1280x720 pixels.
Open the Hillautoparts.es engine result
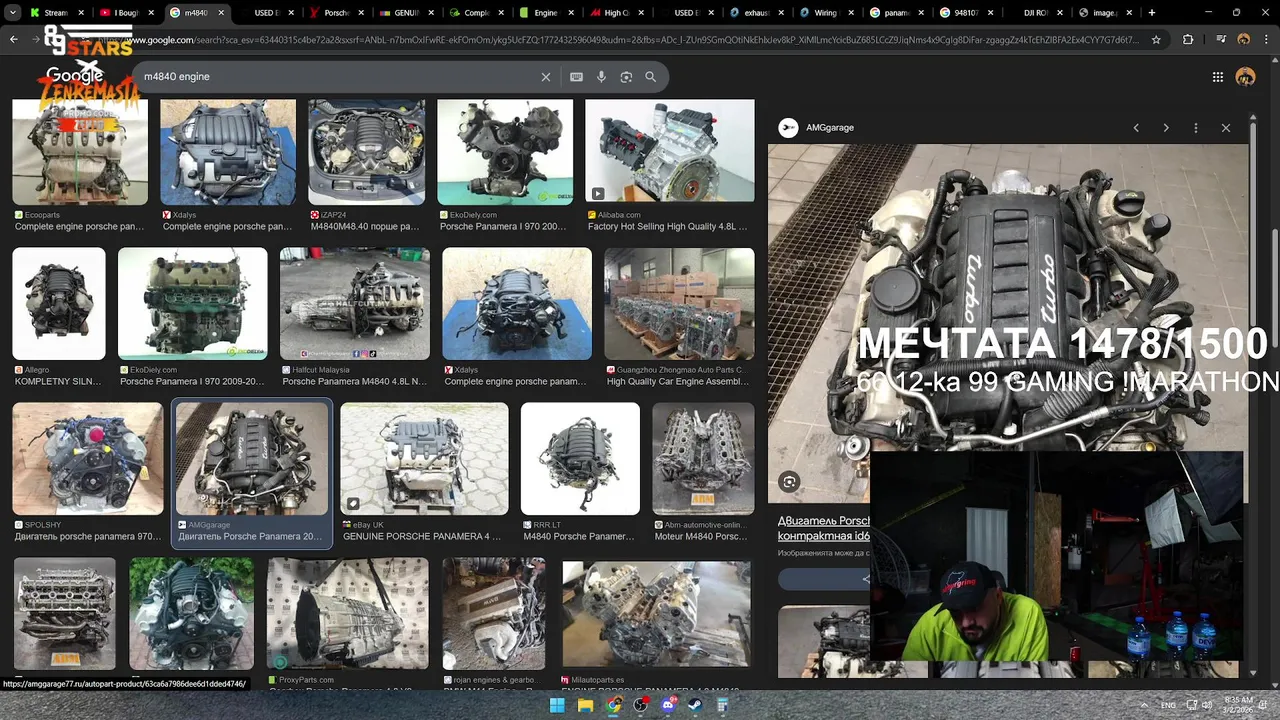[x=656, y=614]
